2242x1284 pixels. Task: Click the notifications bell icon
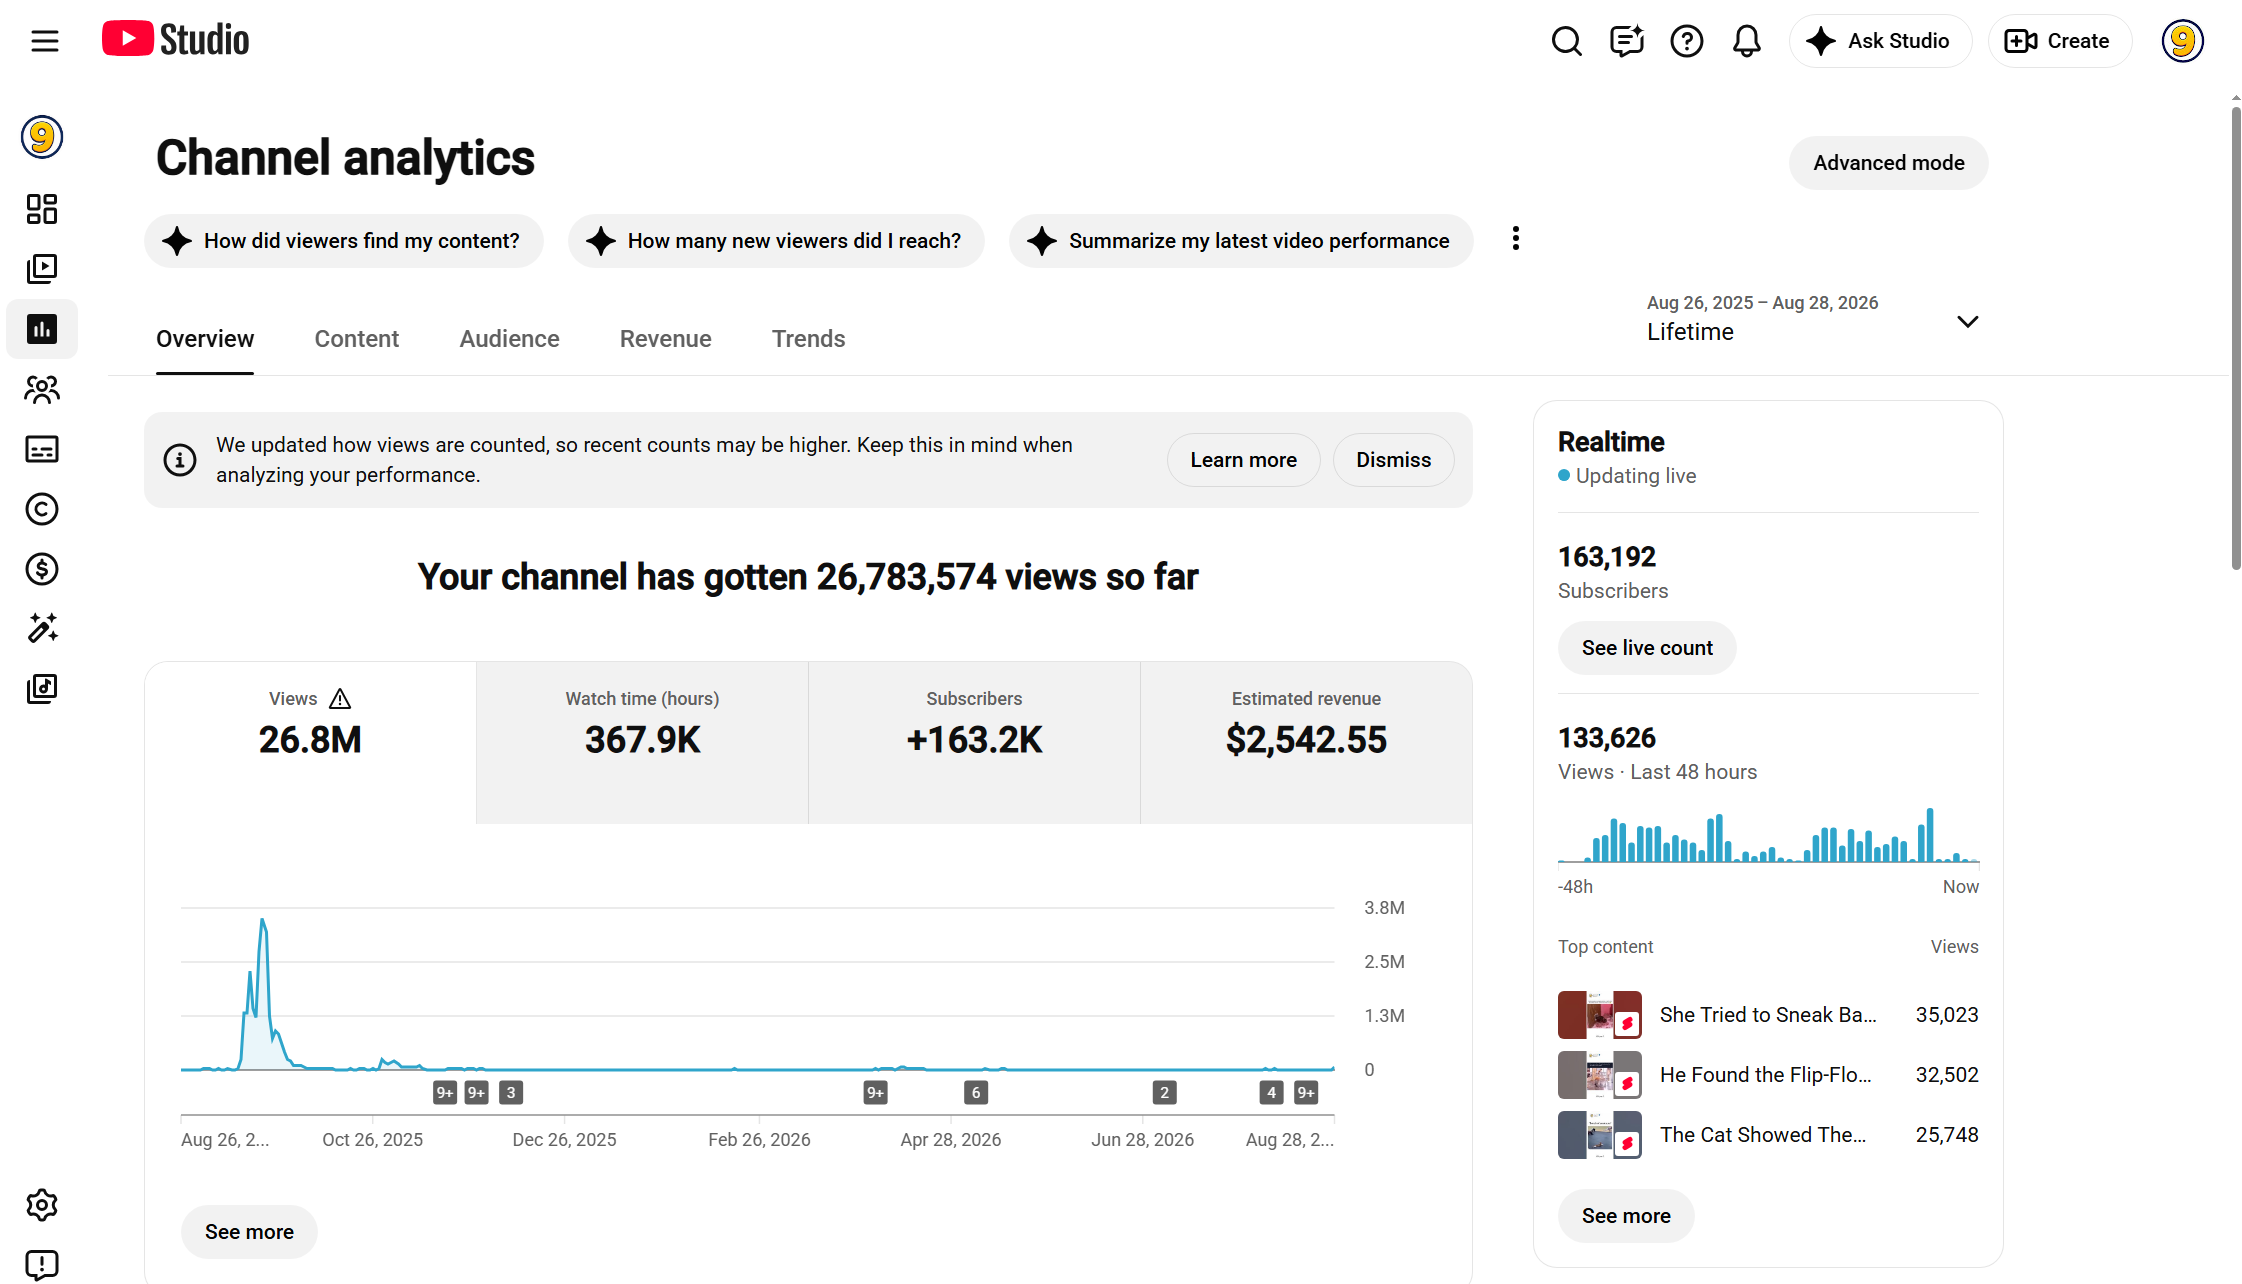(1746, 41)
